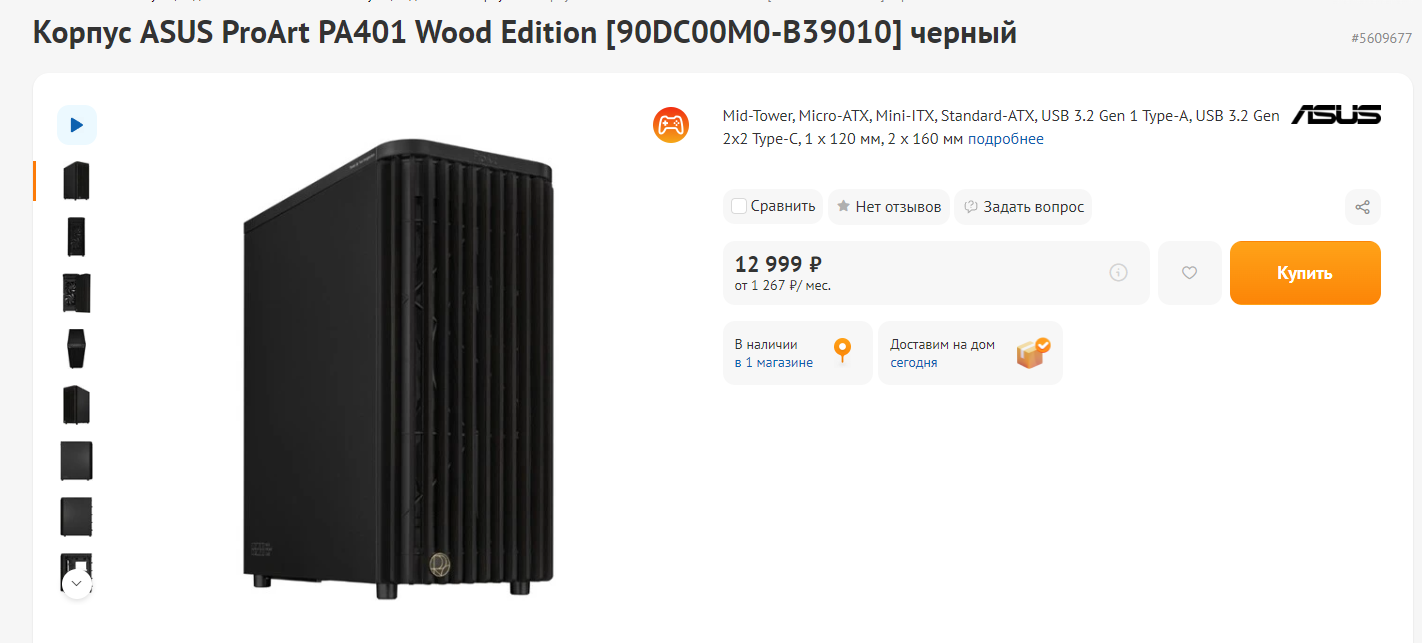Open в 1 магазине availability link
1422x643 pixels.
point(774,362)
